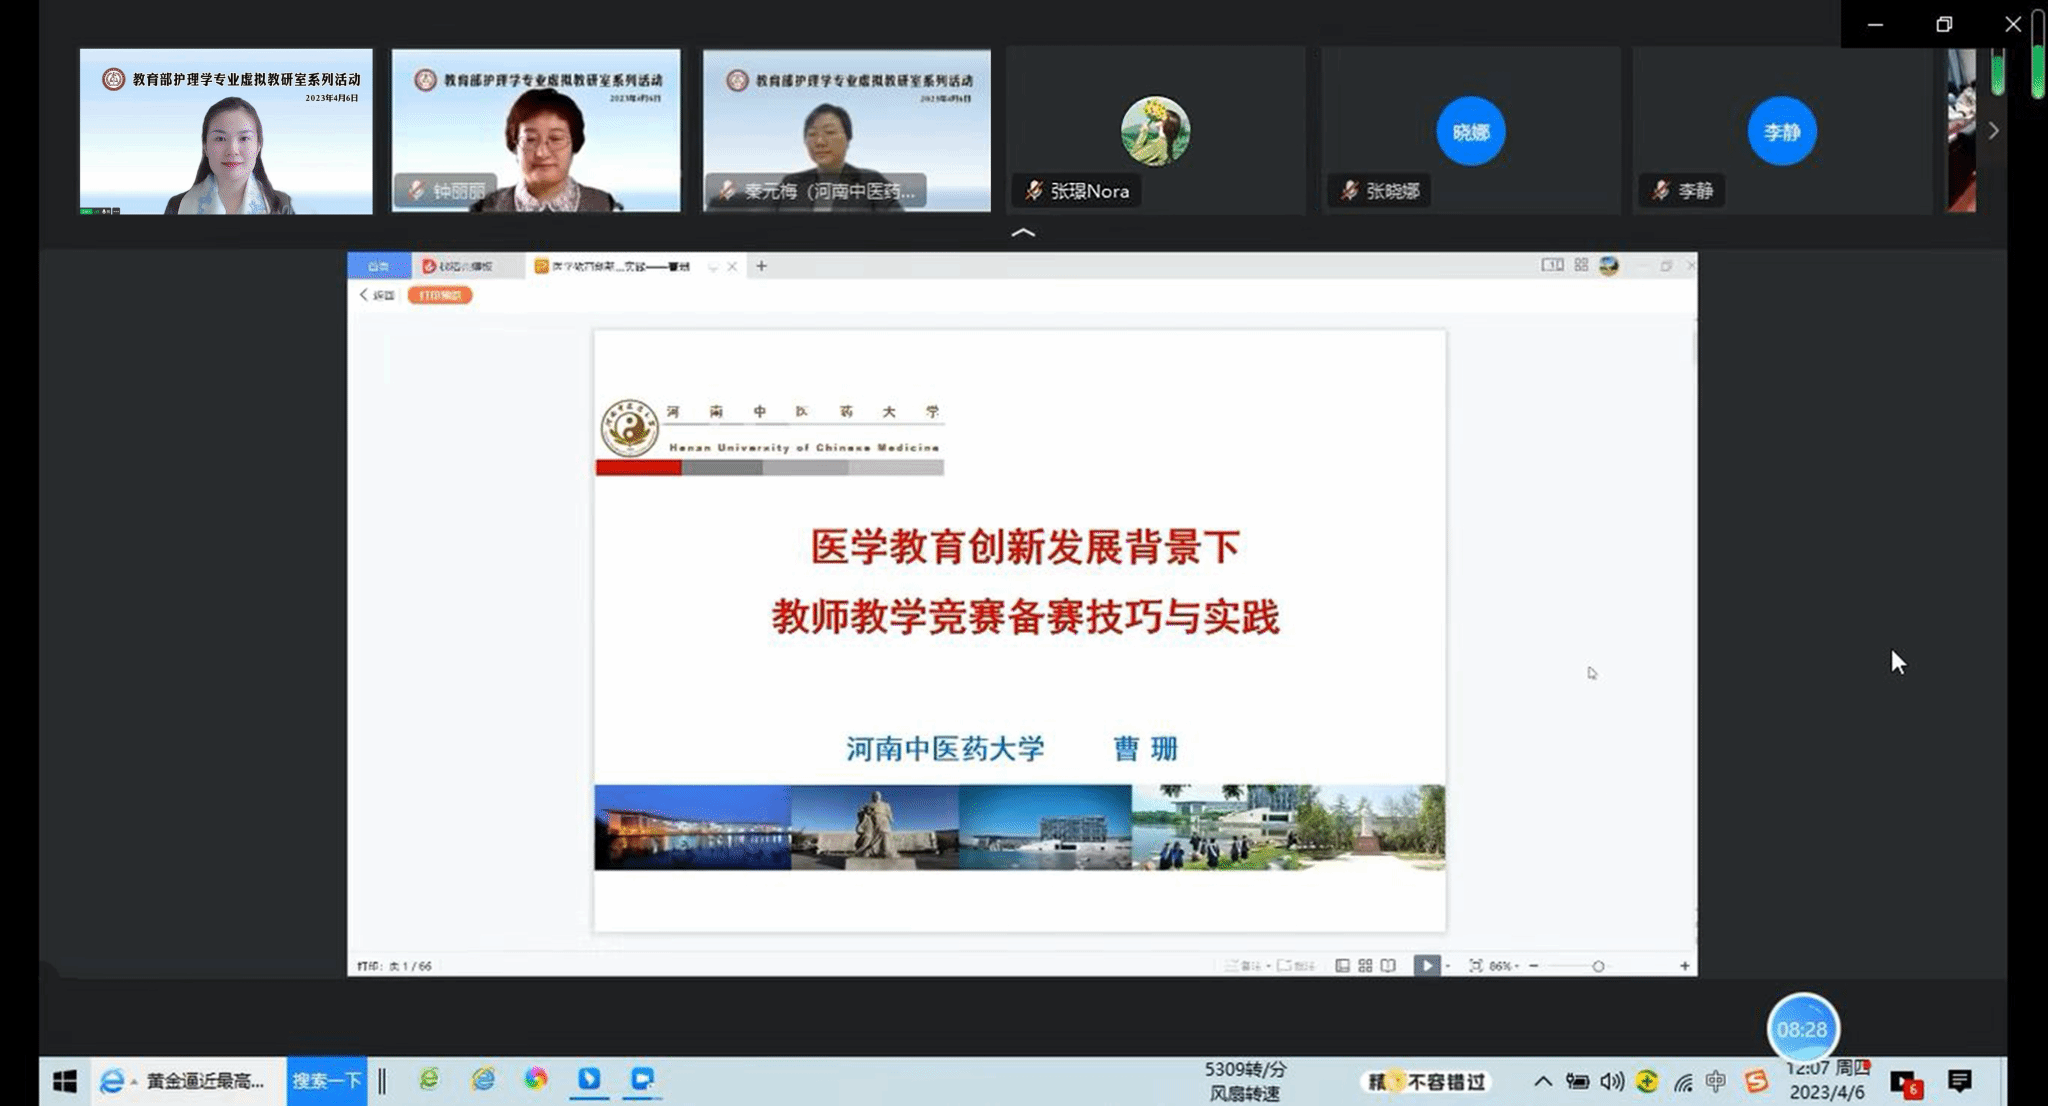Open the volume speaker tray icon
The image size is (2048, 1106).
[1611, 1081]
